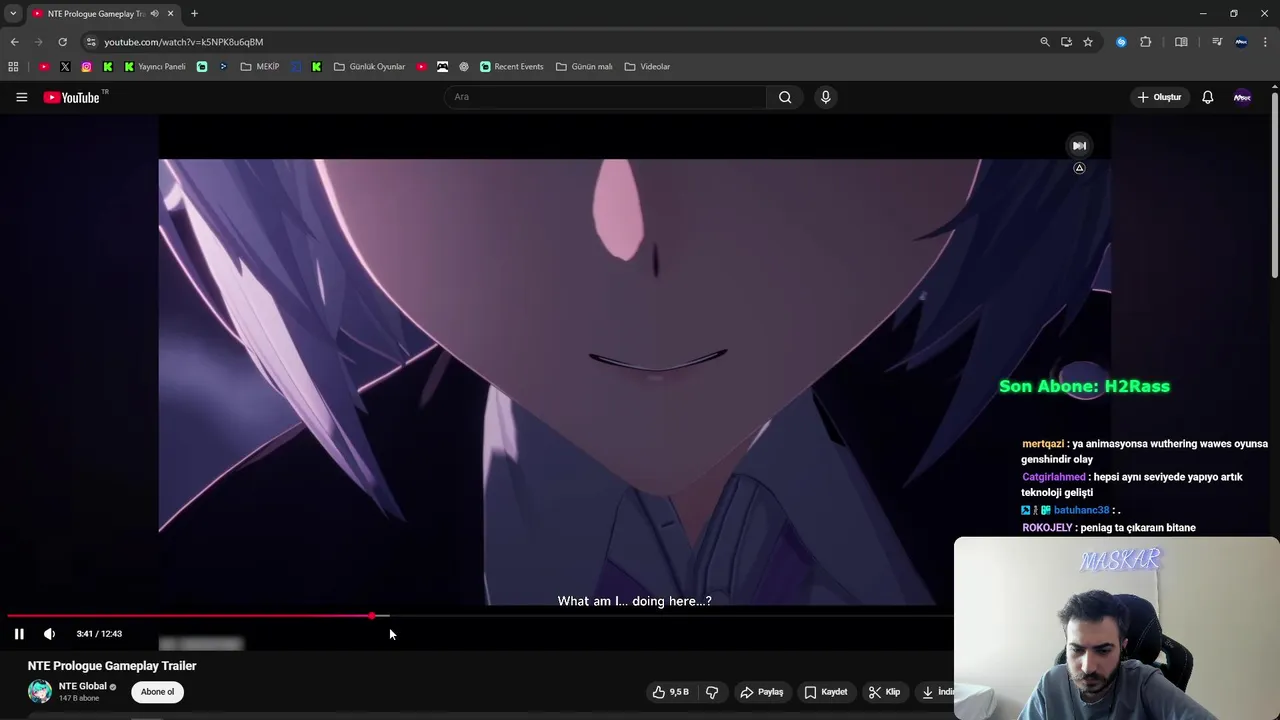The image size is (1280, 720).
Task: Save the video using Kaydet
Action: click(x=826, y=692)
